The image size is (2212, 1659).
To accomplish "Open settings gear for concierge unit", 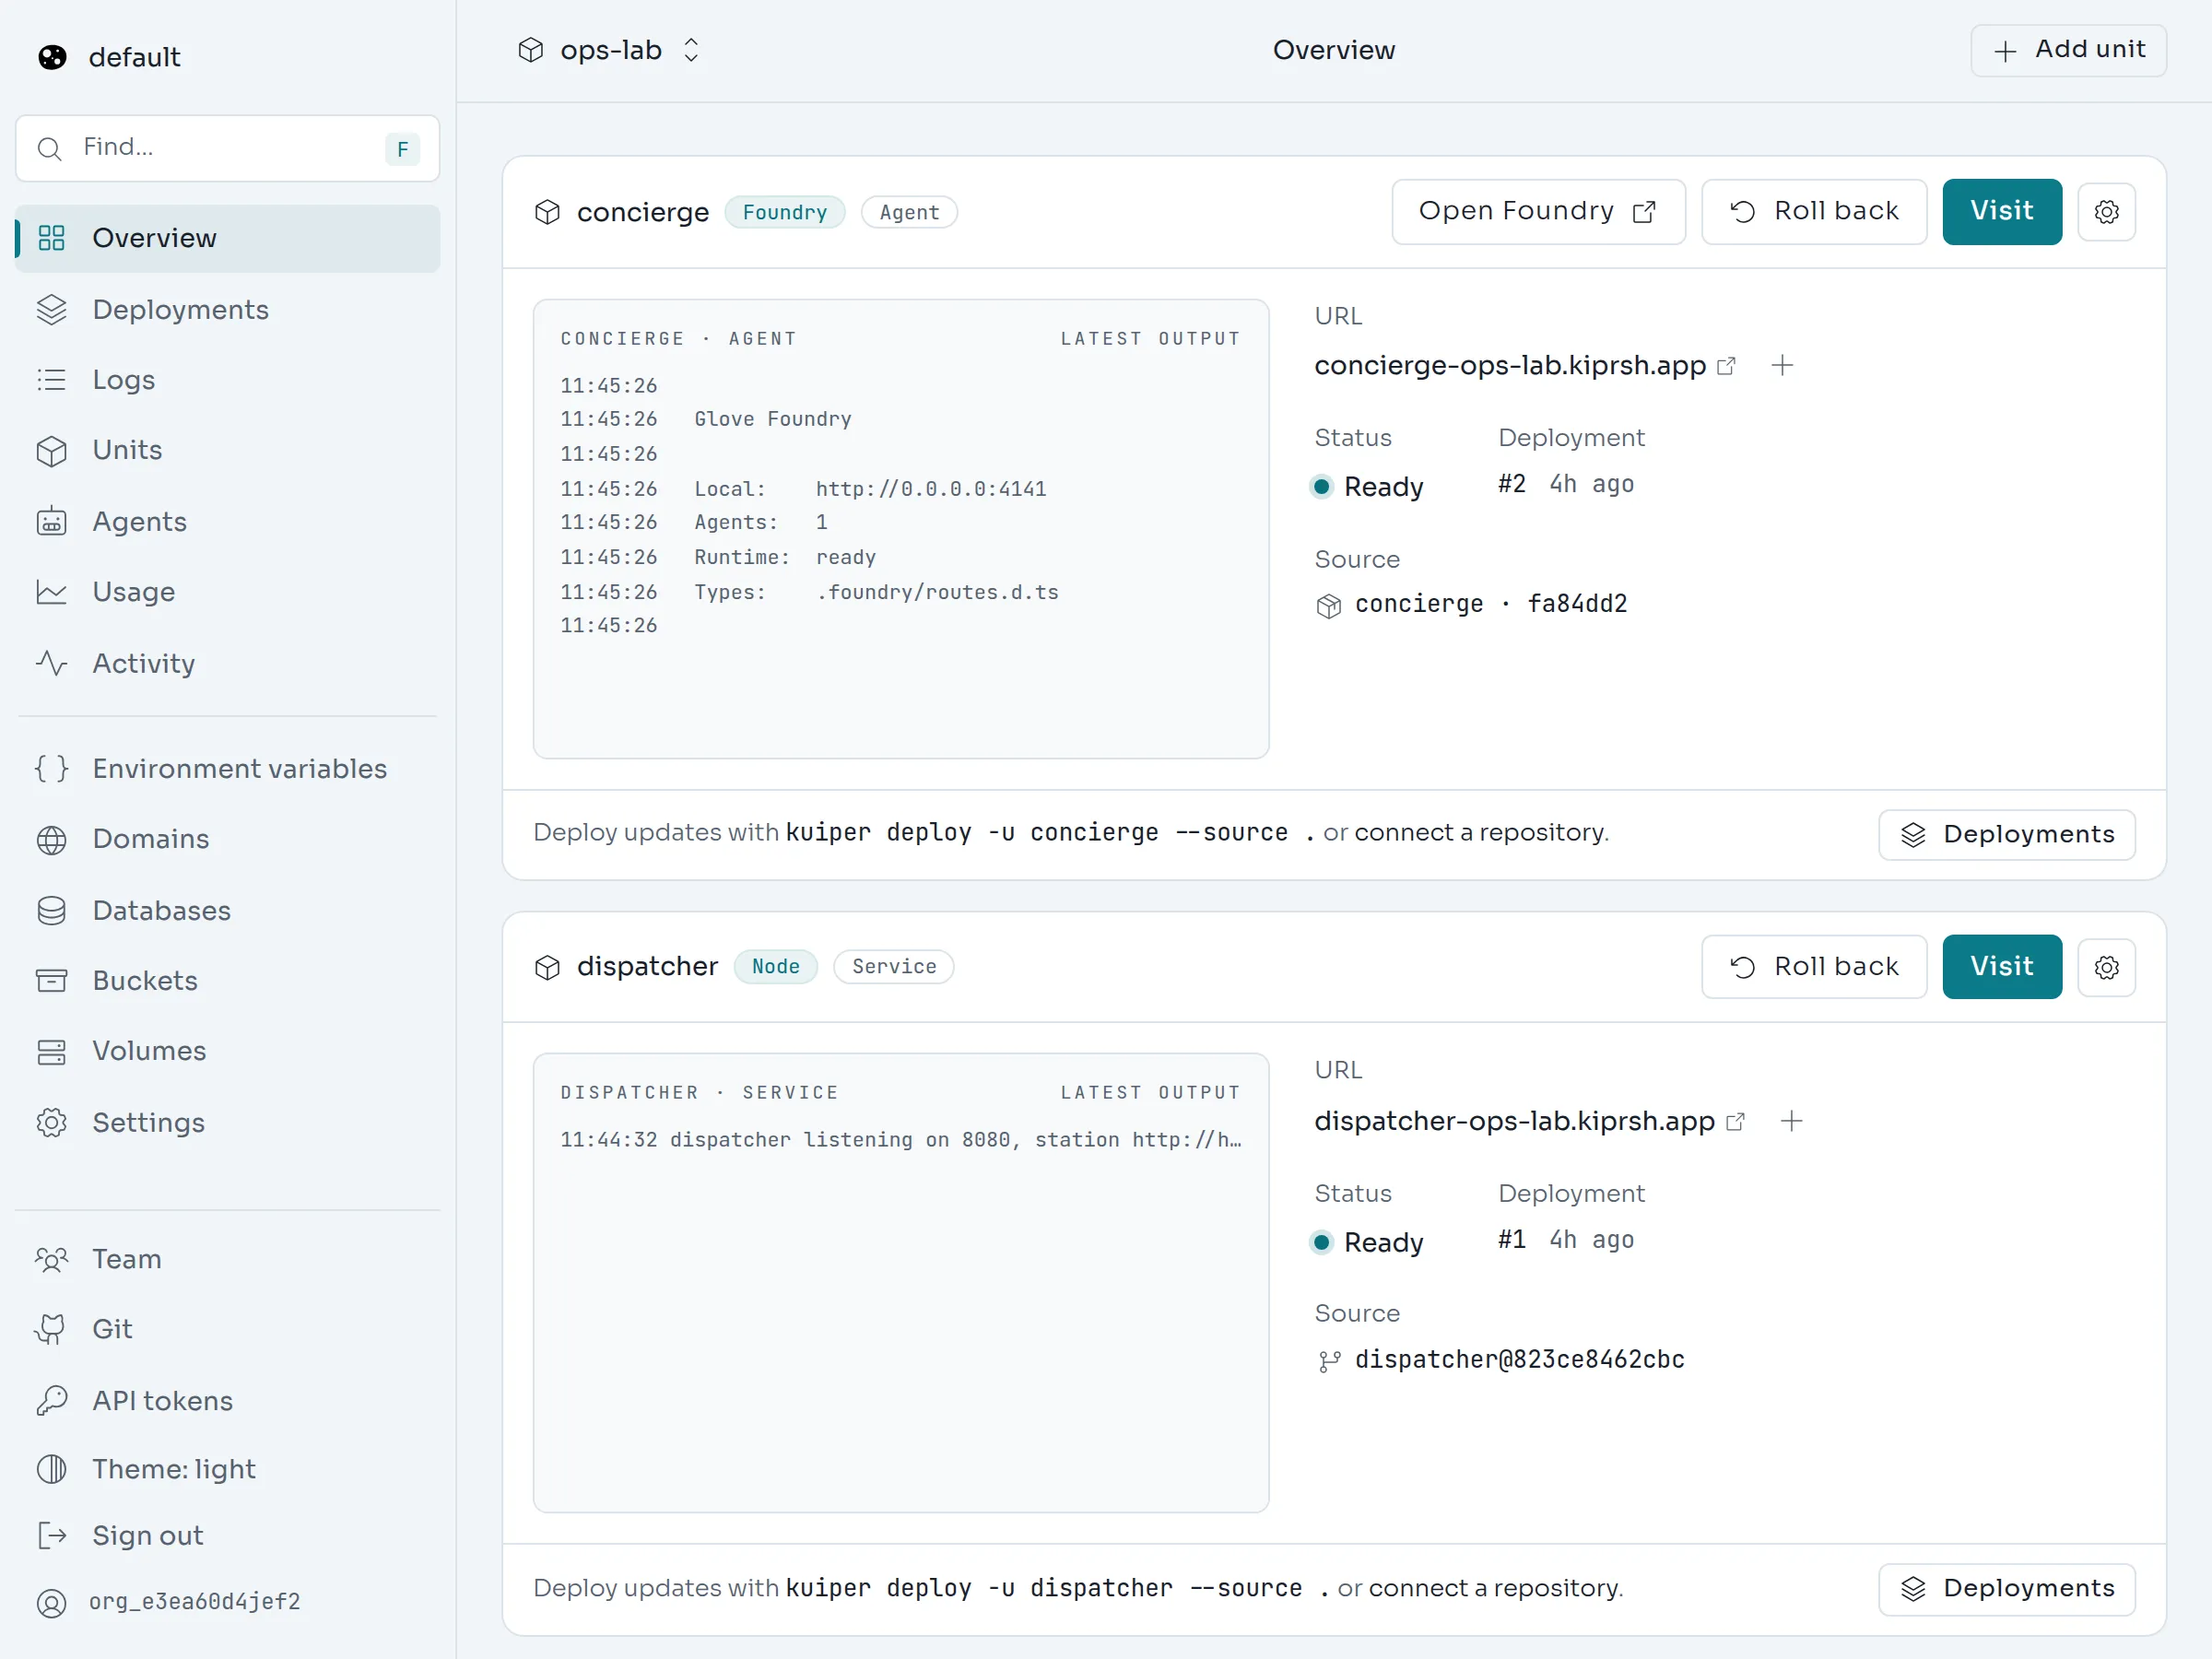I will tap(2106, 212).
